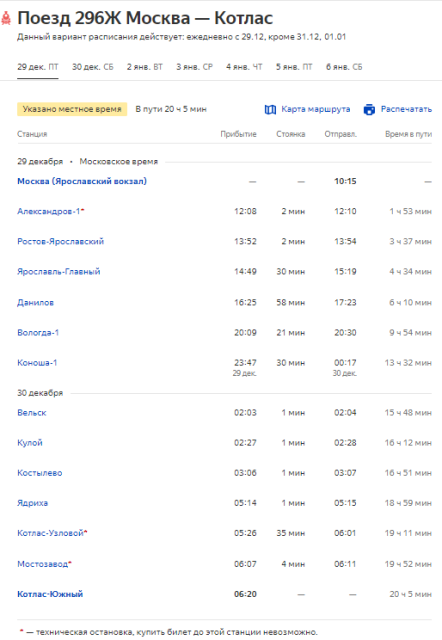Open the 3 янв. СР date tab
This screenshot has width=442, height=640.
click(x=194, y=67)
